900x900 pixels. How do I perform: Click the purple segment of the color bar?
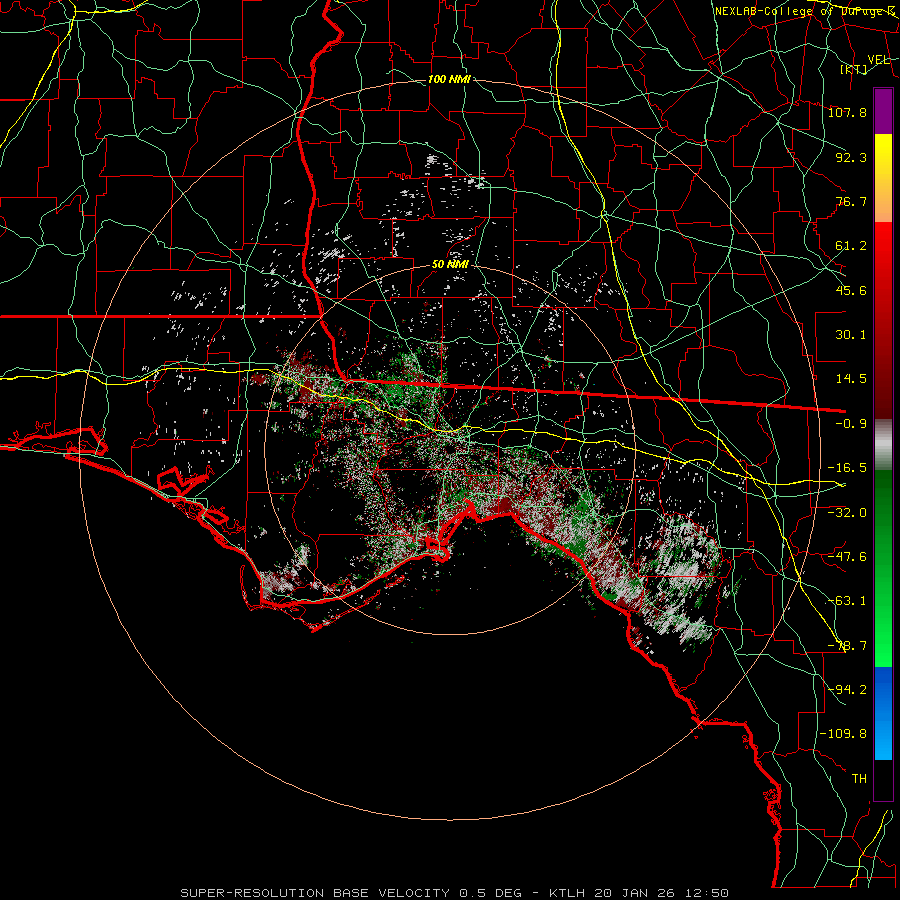(x=883, y=111)
